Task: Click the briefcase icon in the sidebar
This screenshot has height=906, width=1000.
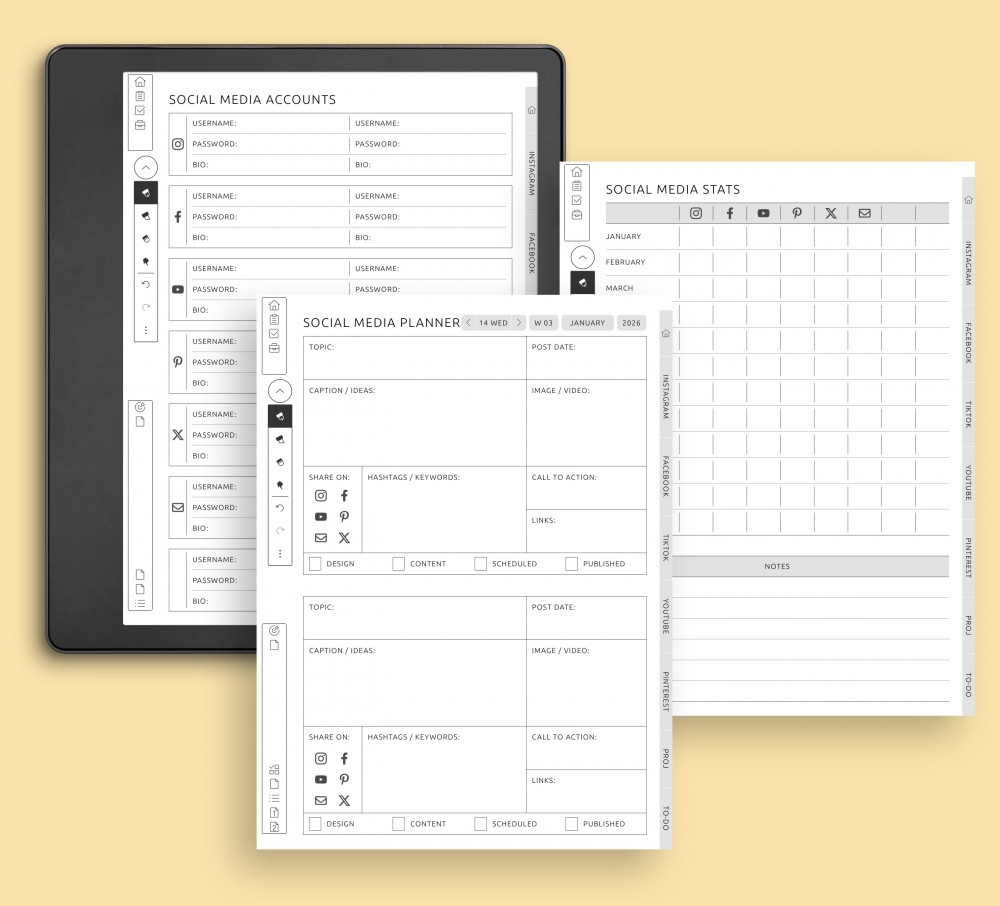Action: point(275,348)
